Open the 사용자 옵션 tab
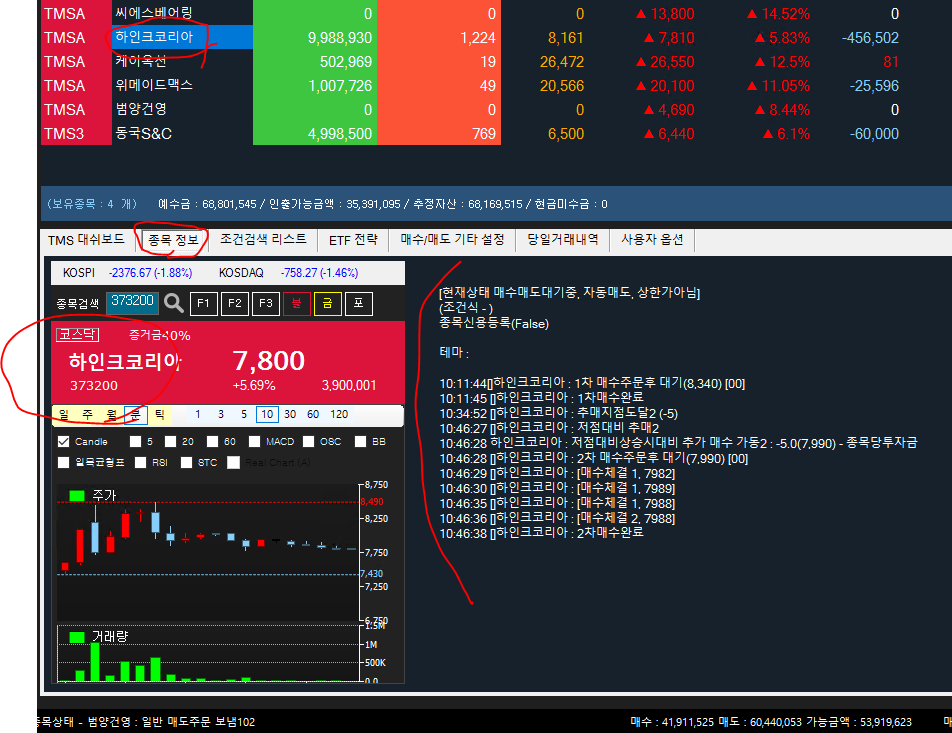Screen dimensions: 952x733 pos(652,240)
